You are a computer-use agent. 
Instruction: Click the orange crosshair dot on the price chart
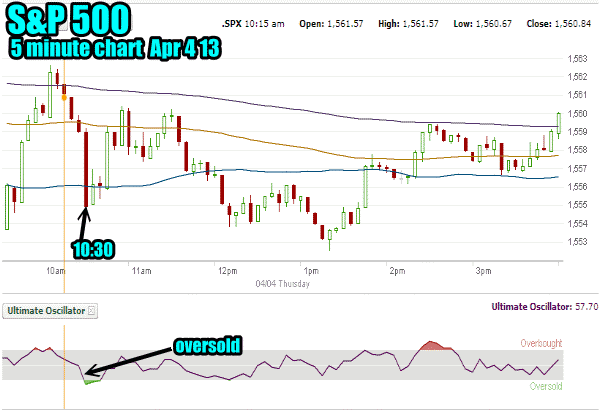point(64,98)
